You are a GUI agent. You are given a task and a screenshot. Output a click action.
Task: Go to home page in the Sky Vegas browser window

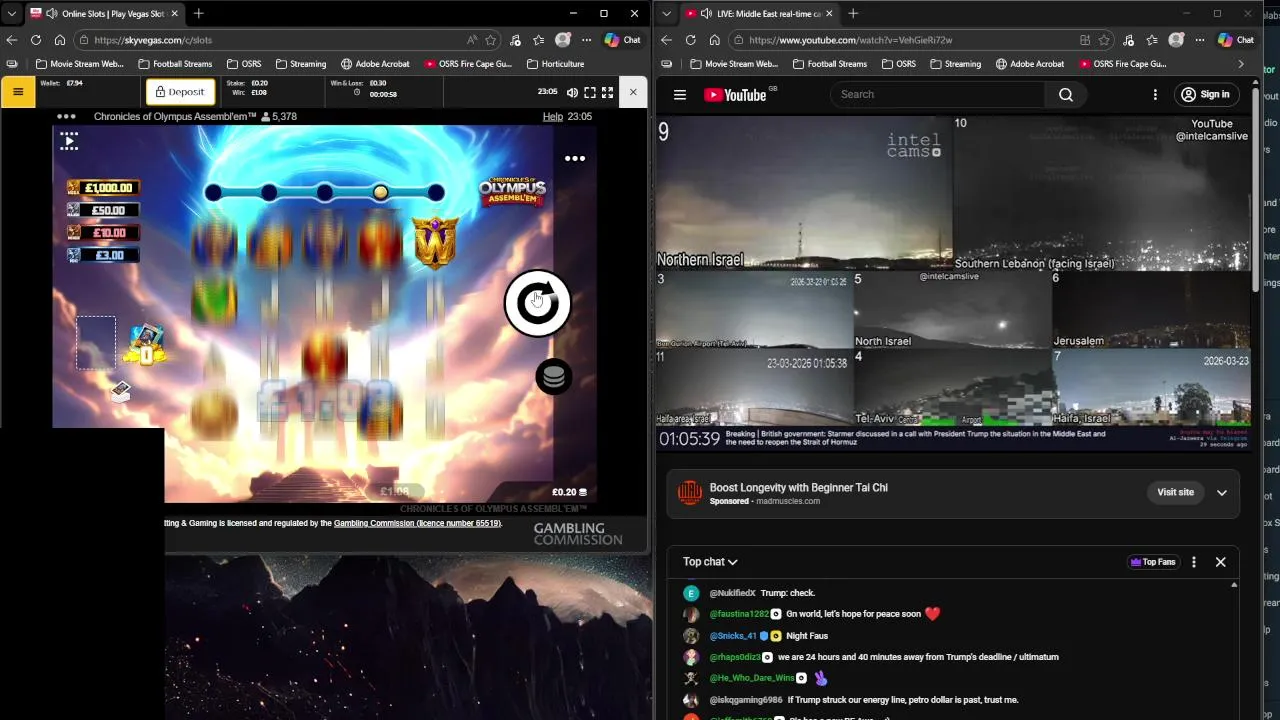pyautogui.click(x=60, y=40)
